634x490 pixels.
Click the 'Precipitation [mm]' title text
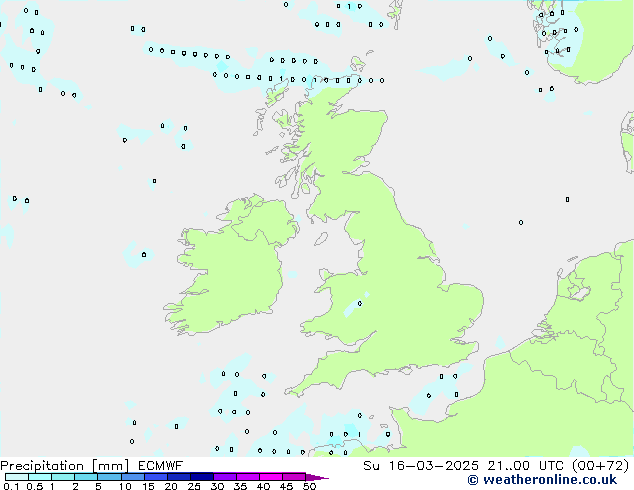coord(64,466)
